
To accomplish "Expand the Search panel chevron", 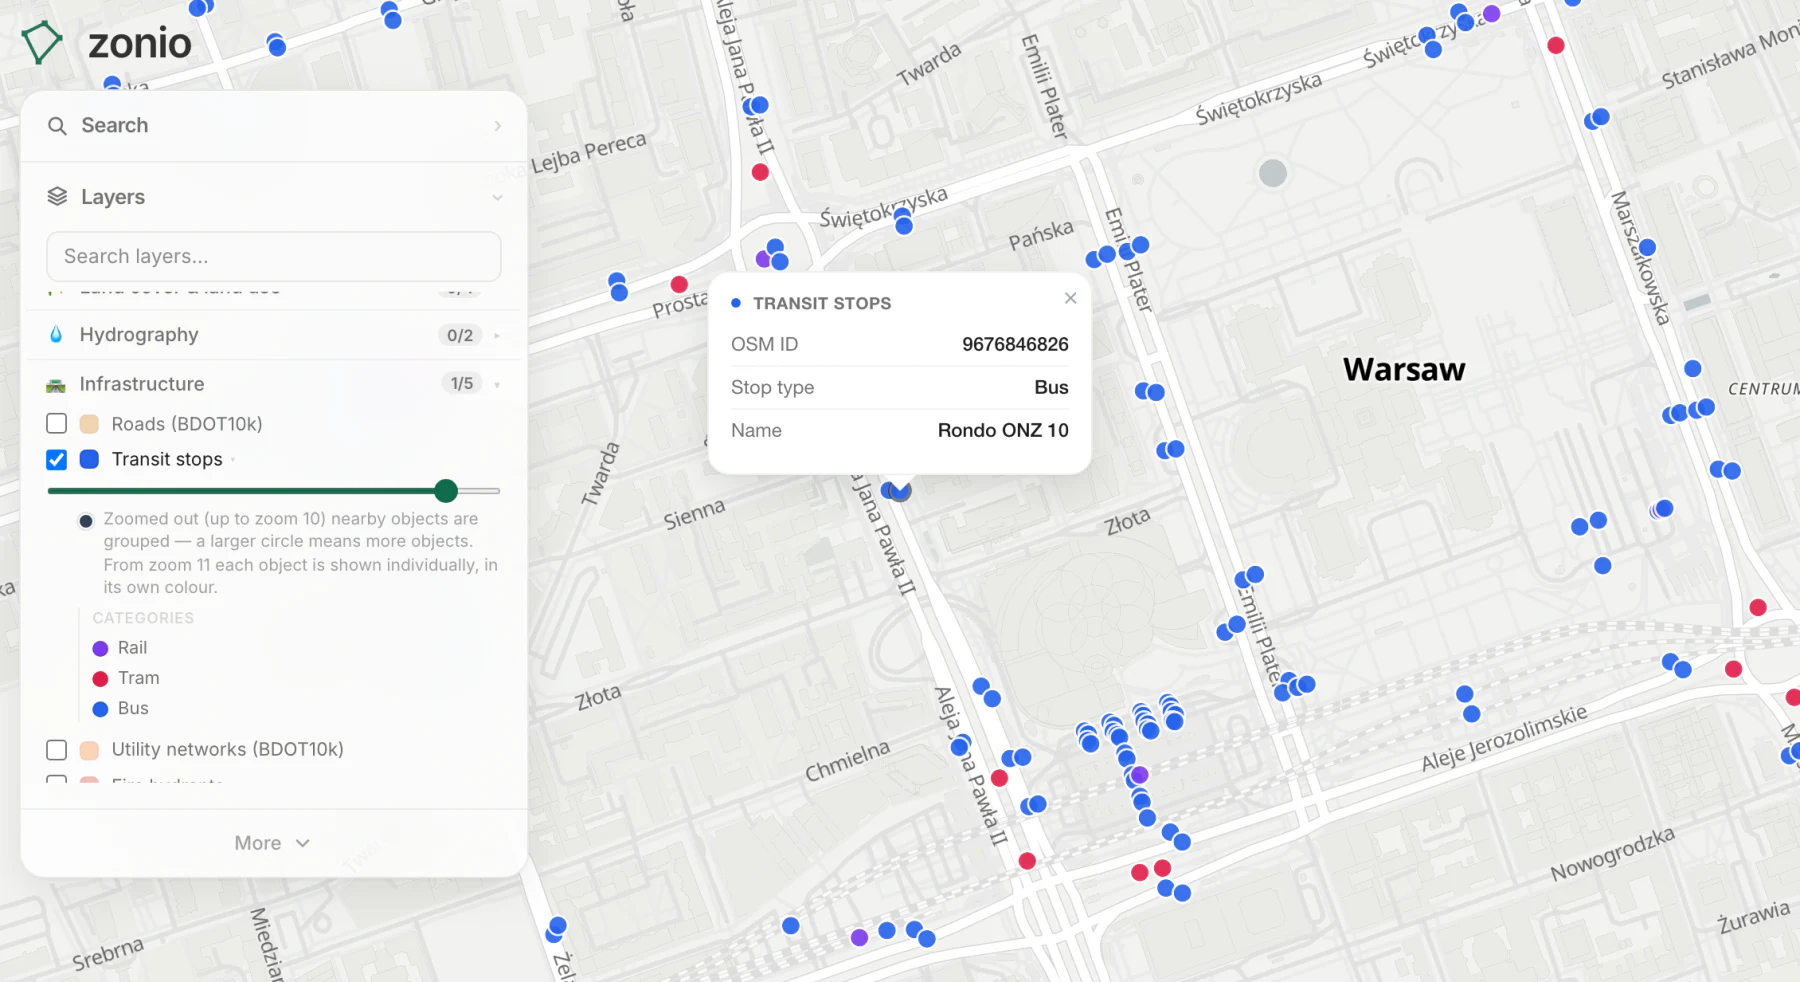I will (x=497, y=126).
